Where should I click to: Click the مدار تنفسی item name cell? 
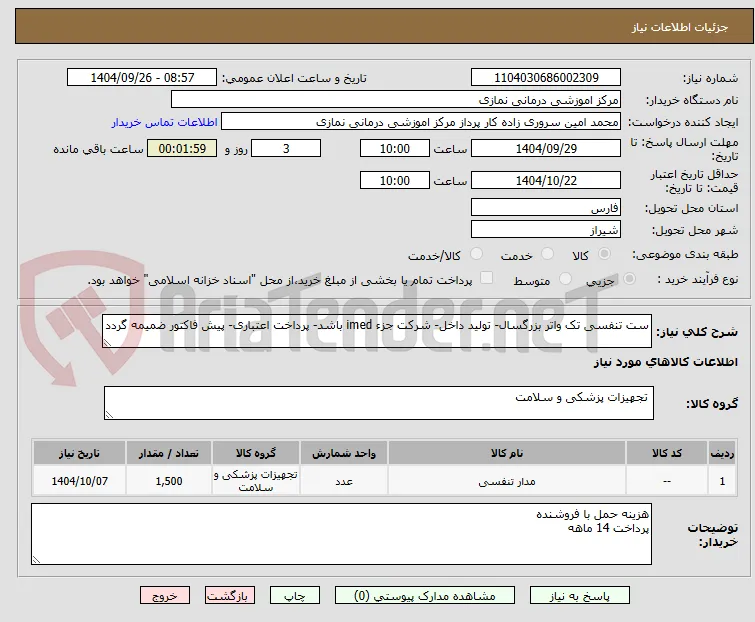(507, 481)
